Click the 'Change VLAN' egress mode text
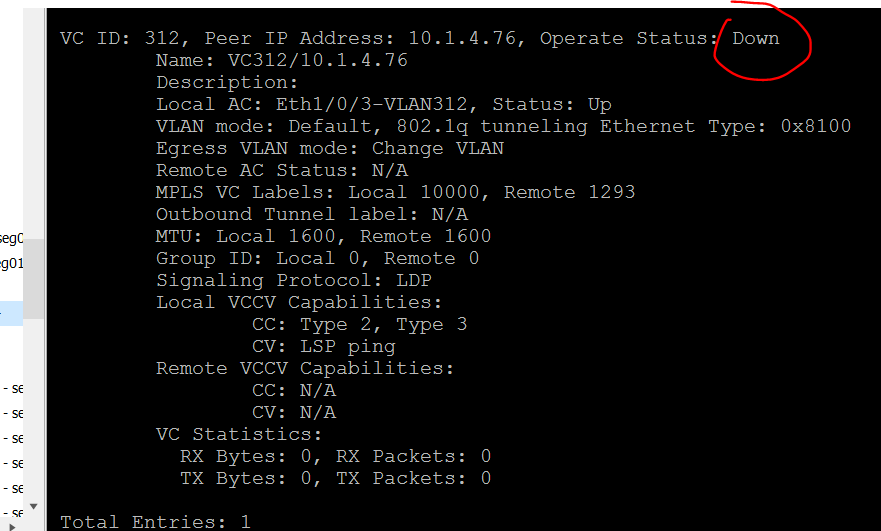 438,148
